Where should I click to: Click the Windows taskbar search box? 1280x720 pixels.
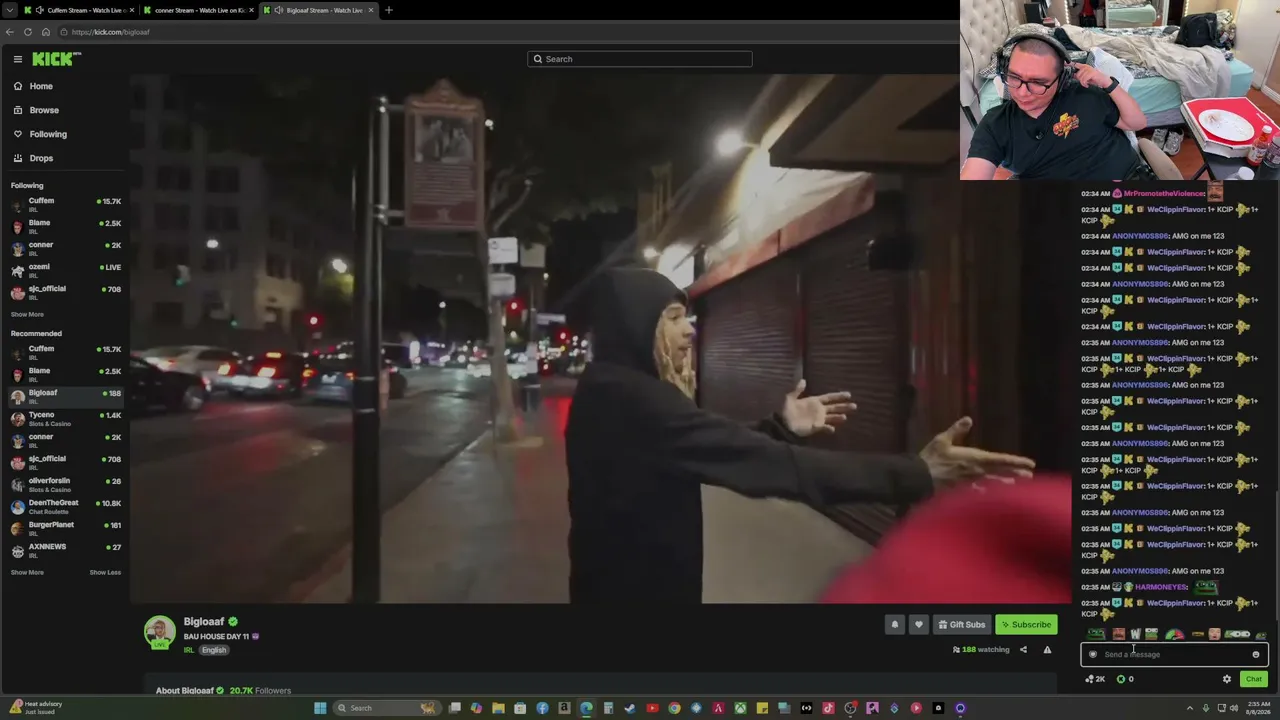(x=387, y=708)
